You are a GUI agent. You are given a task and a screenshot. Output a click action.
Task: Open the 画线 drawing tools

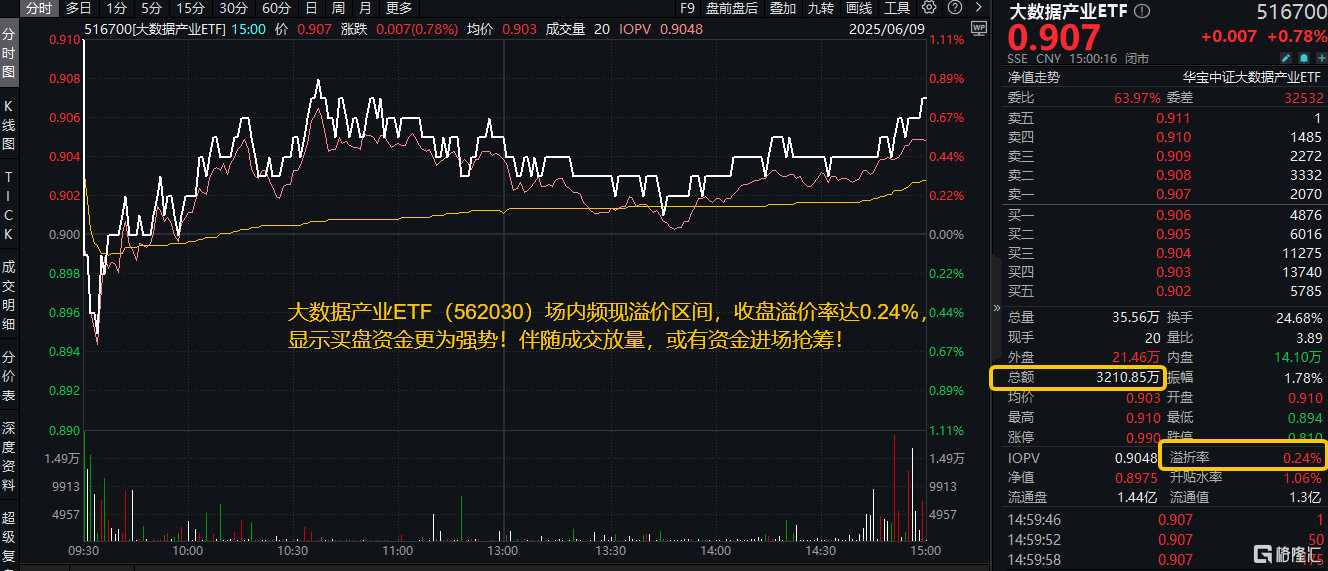[x=859, y=8]
